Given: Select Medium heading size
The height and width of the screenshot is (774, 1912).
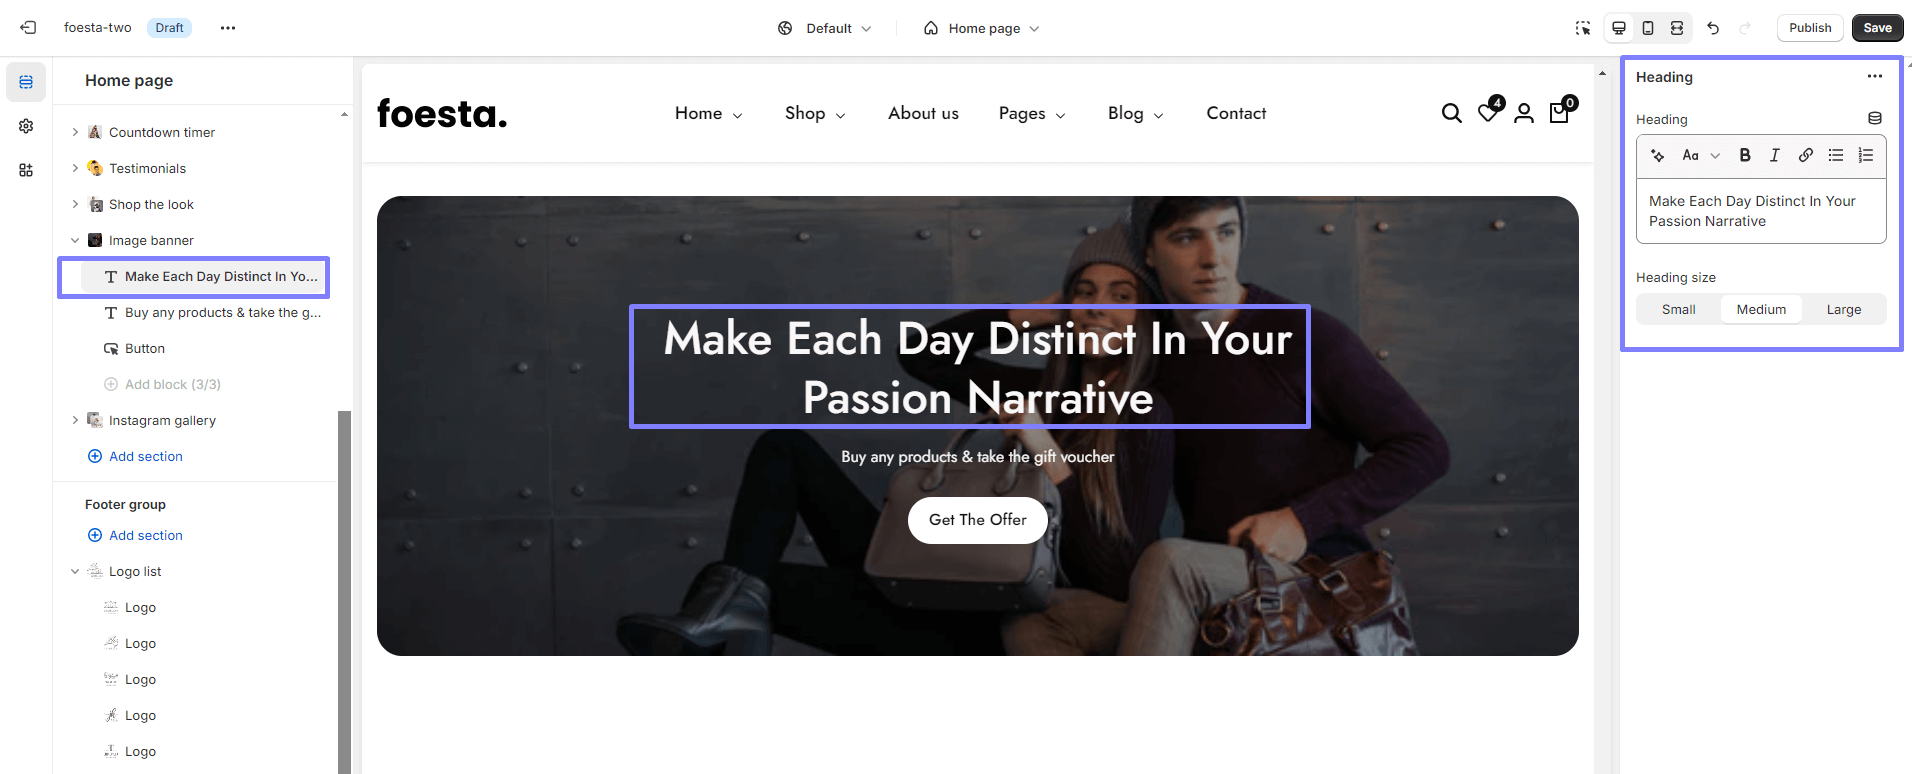Looking at the screenshot, I should point(1761,309).
